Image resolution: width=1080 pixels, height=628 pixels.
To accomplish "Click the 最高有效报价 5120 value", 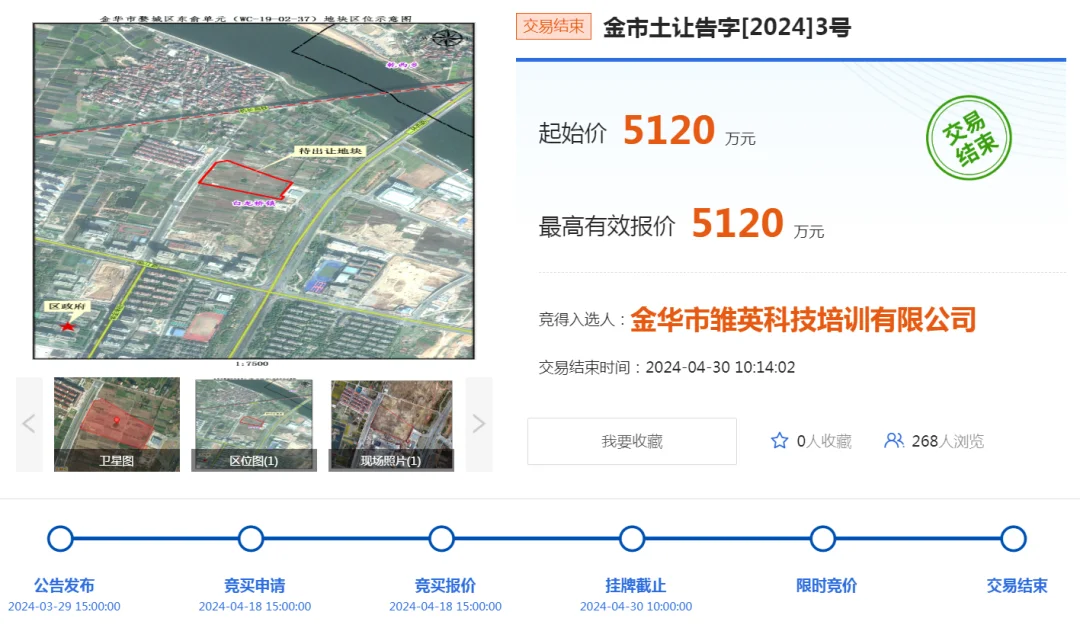I will (x=738, y=223).
